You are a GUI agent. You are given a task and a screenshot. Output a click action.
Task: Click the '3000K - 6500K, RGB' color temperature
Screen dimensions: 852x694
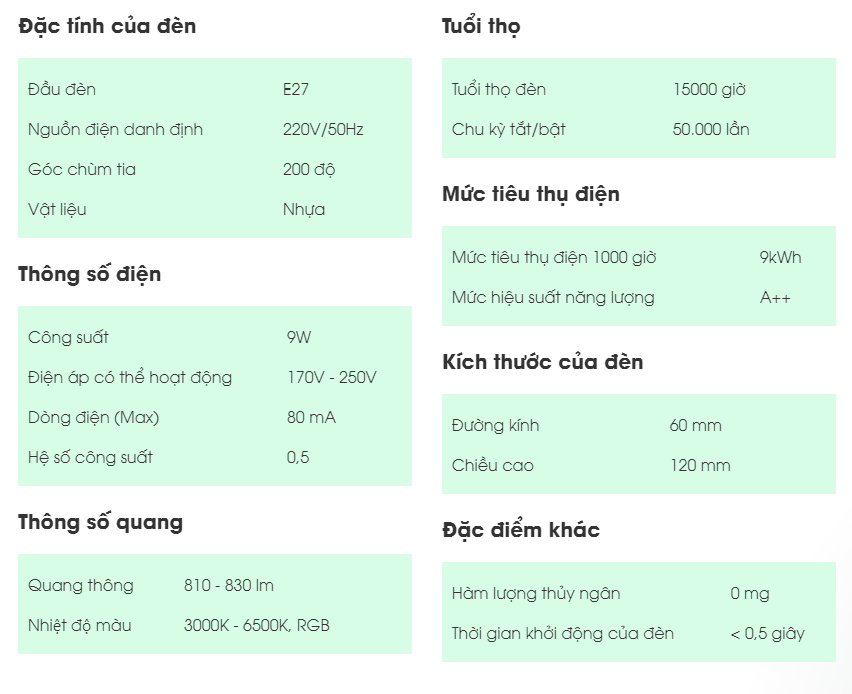257,625
